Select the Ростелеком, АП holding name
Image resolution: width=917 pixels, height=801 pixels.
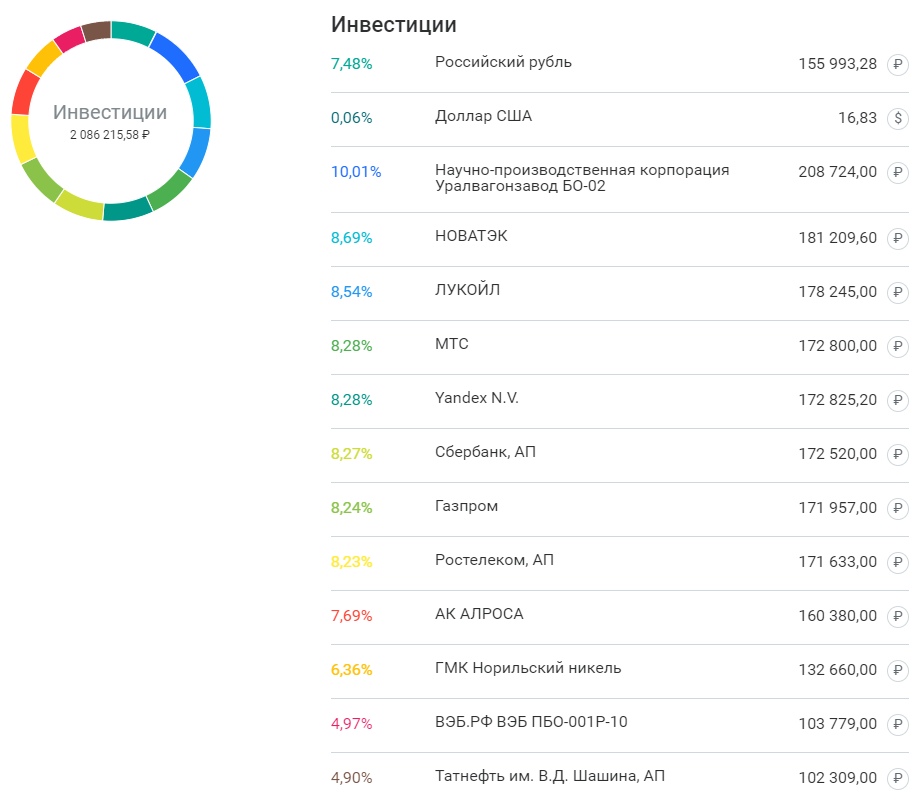494,560
